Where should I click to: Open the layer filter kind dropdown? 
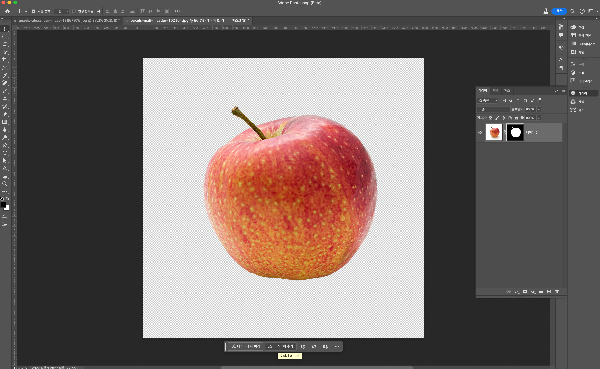[x=488, y=100]
